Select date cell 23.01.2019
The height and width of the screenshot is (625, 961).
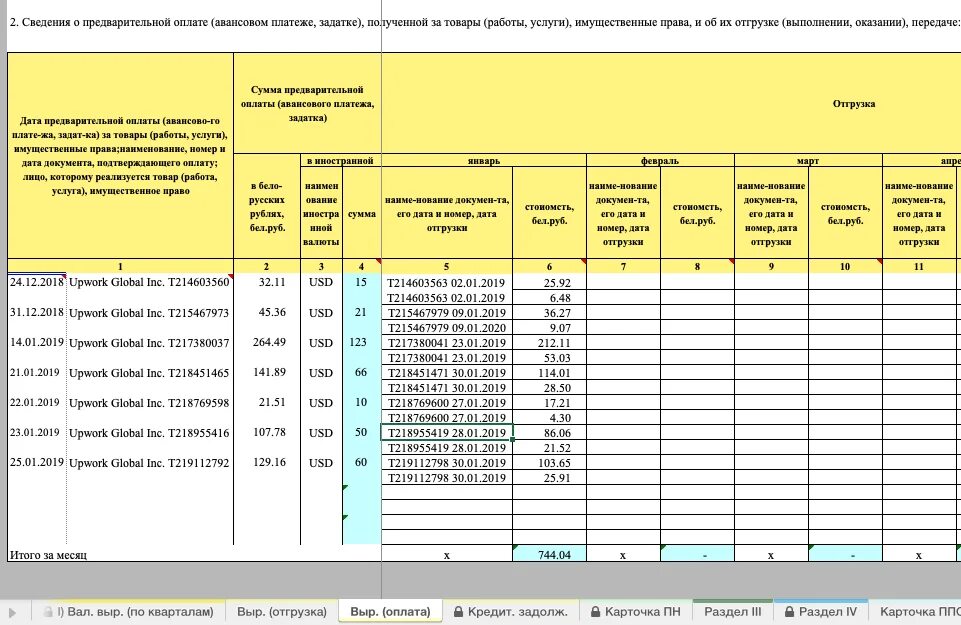[x=37, y=432]
